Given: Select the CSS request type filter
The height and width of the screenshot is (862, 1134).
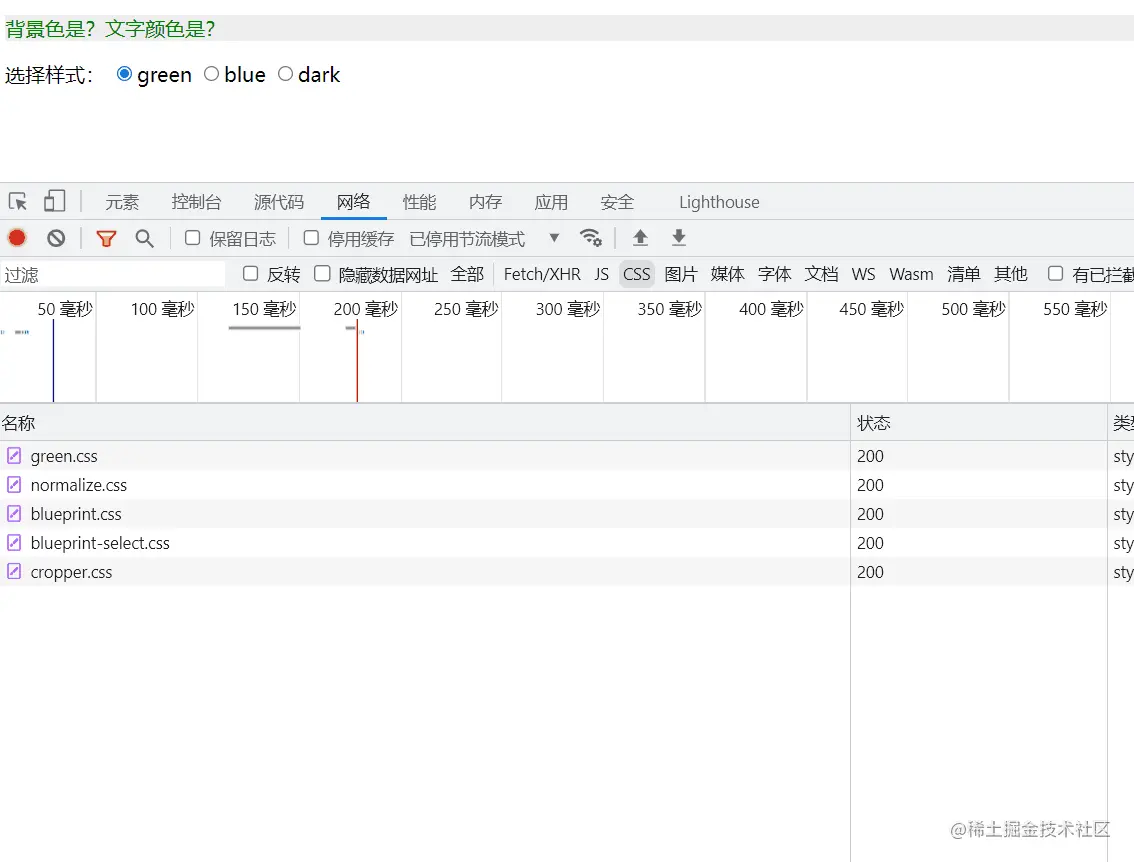Looking at the screenshot, I should pos(636,274).
